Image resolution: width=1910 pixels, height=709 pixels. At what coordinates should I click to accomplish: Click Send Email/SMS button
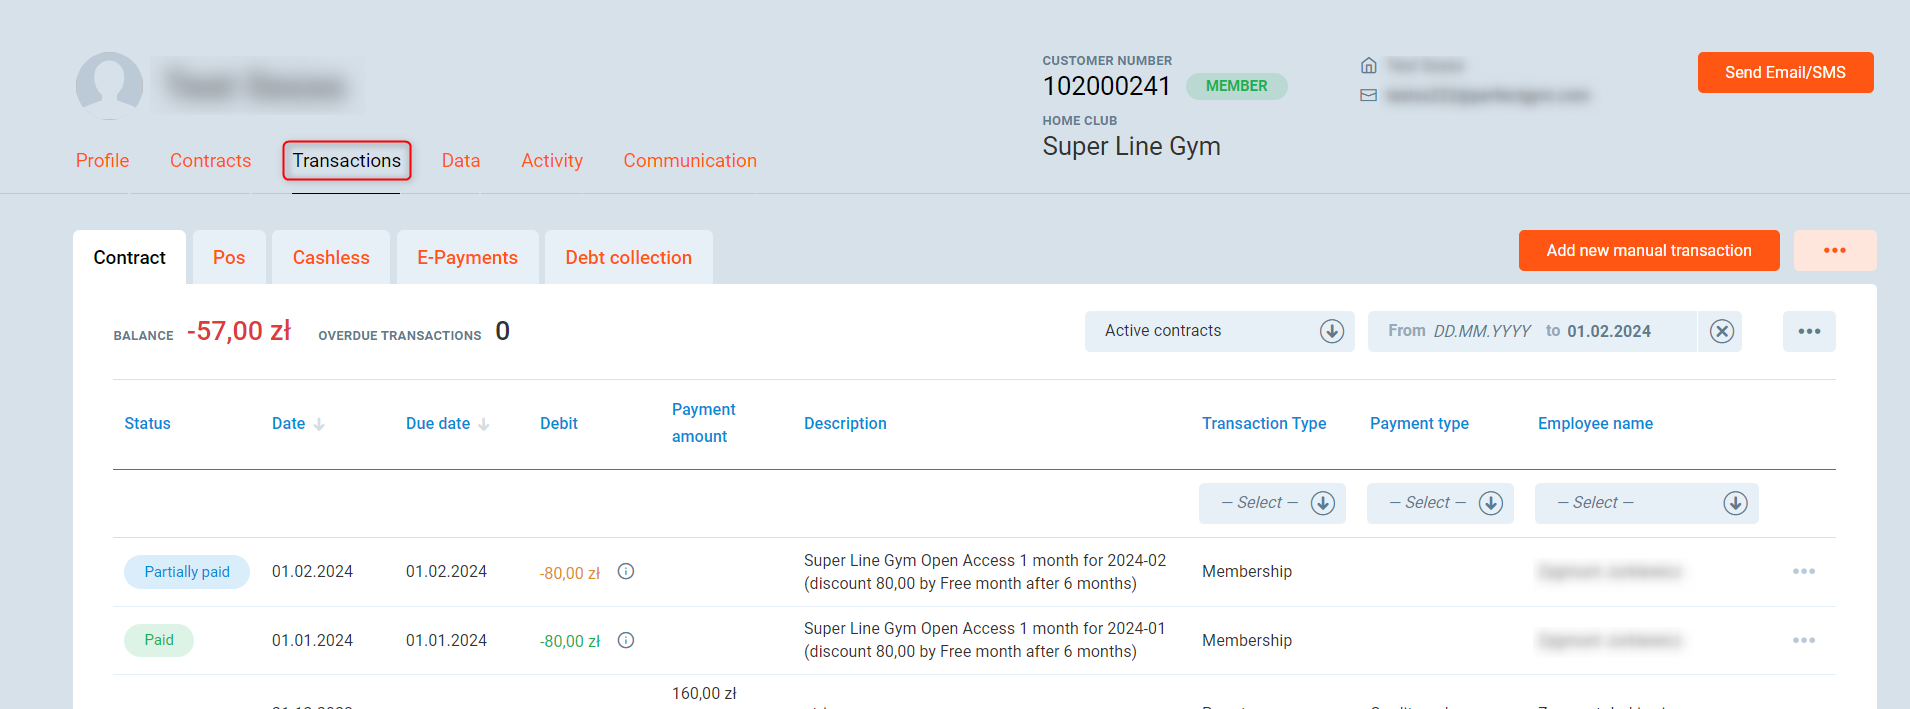pyautogui.click(x=1784, y=73)
